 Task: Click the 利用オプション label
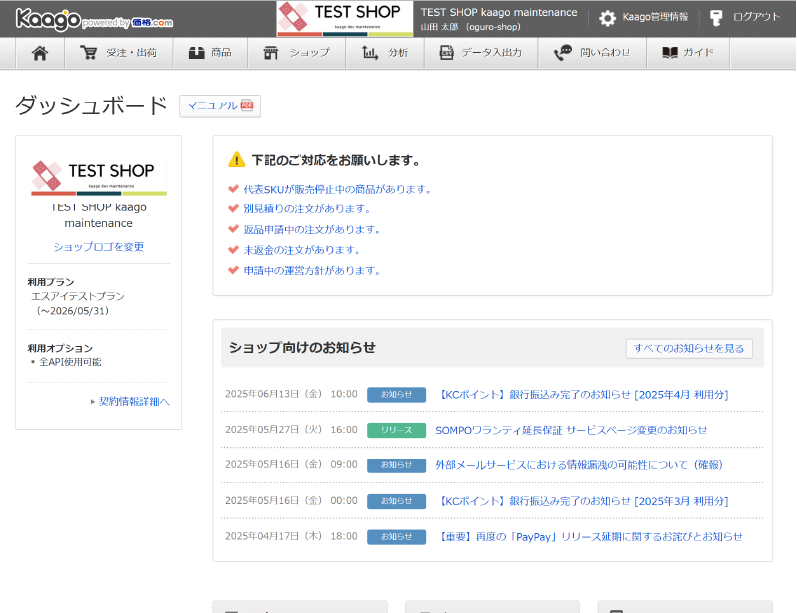pyautogui.click(x=60, y=348)
